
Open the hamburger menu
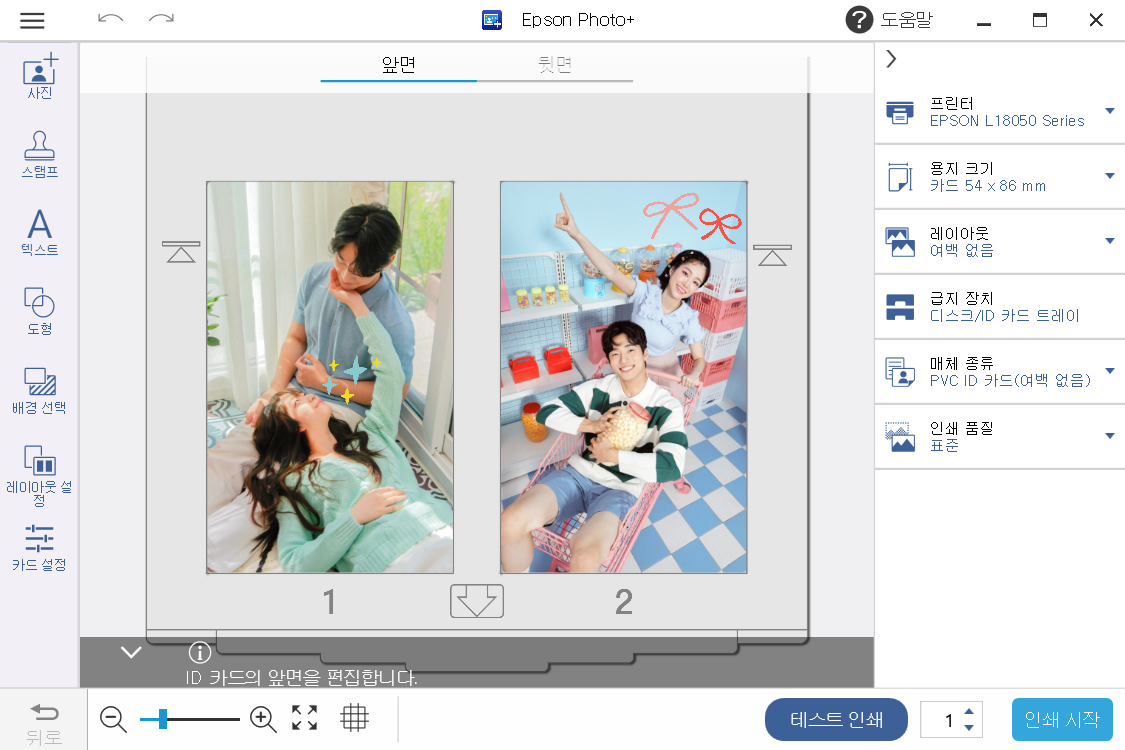tap(32, 20)
